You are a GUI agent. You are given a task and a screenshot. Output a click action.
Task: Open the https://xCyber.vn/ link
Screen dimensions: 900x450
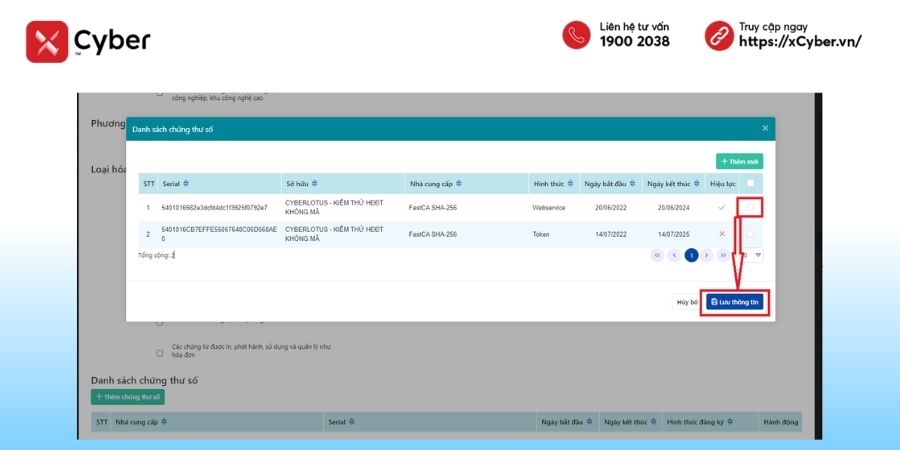pos(800,41)
